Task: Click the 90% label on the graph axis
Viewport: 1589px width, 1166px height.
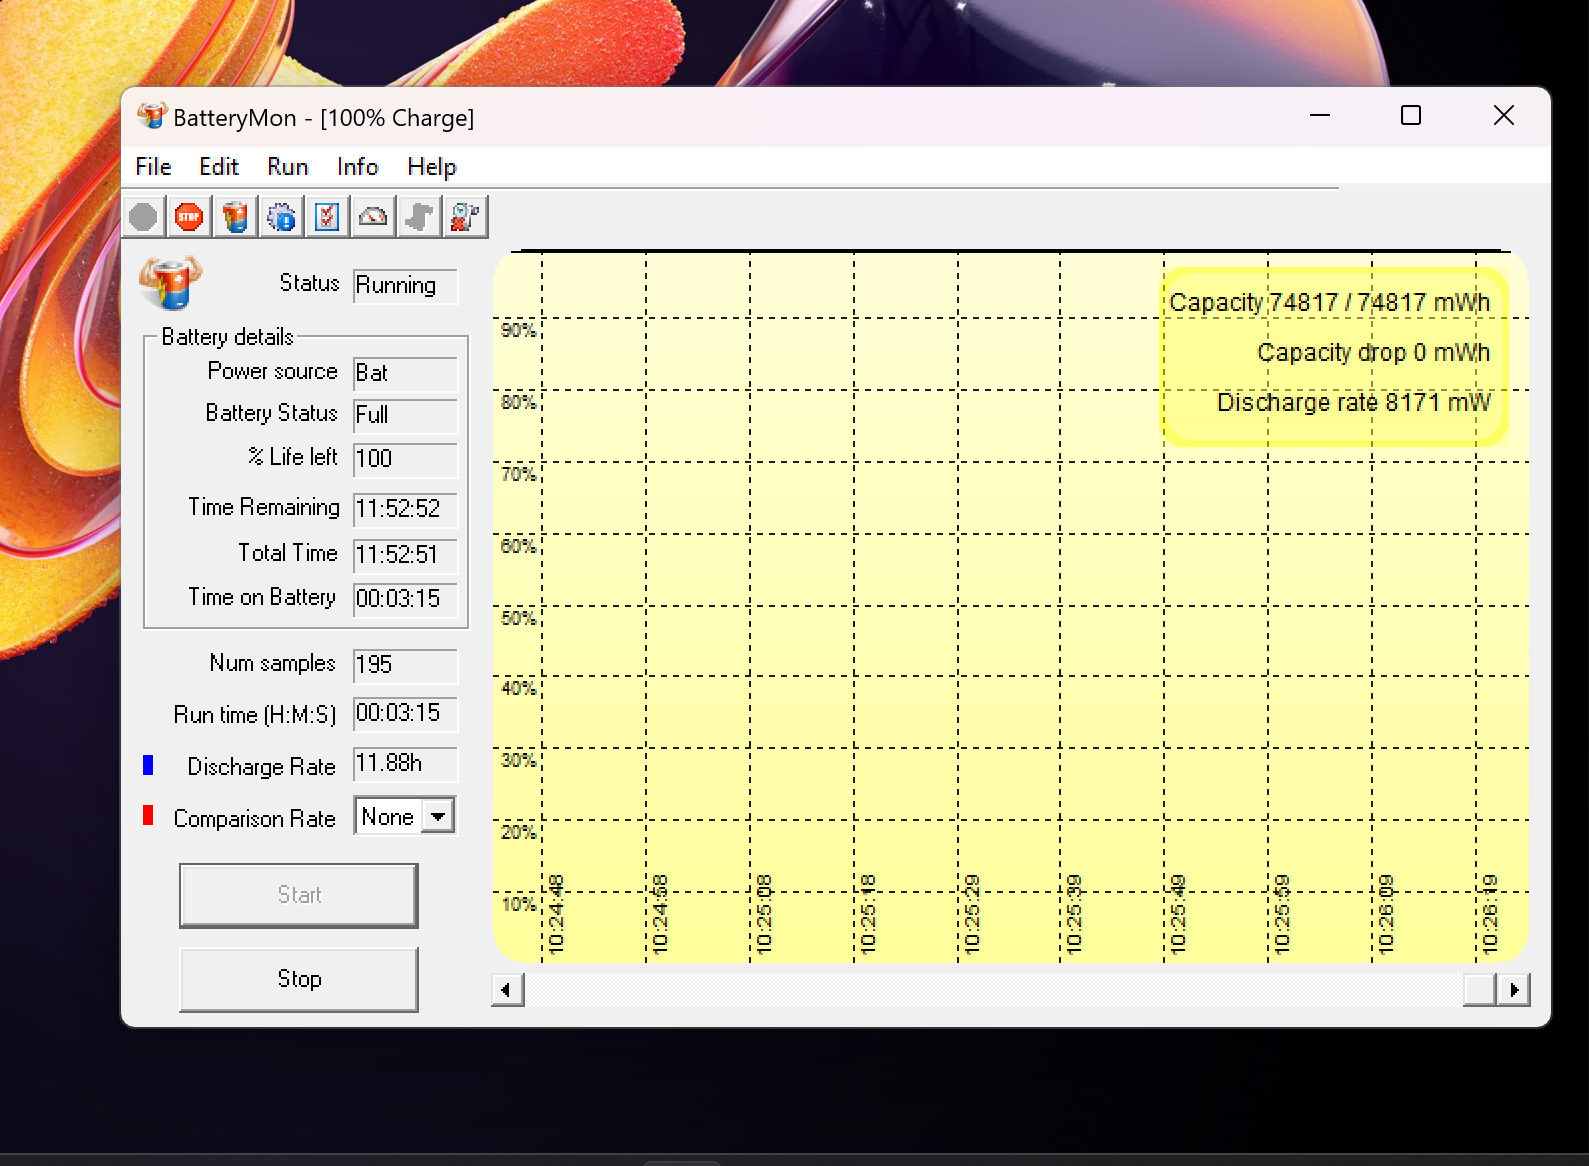Action: pos(518,330)
